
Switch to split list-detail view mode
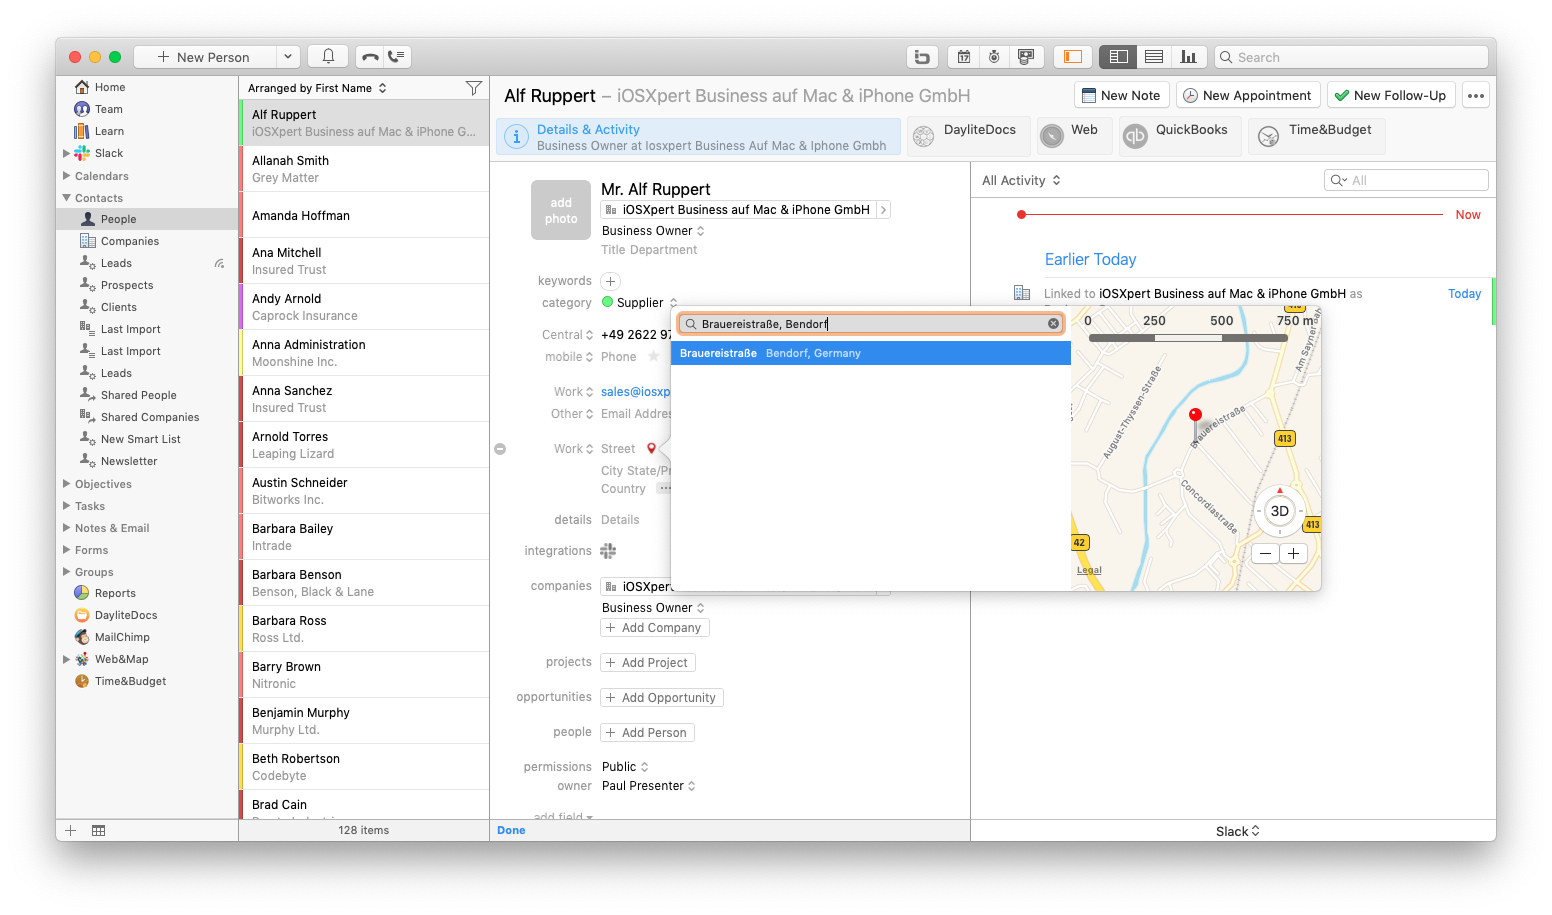coord(1118,57)
